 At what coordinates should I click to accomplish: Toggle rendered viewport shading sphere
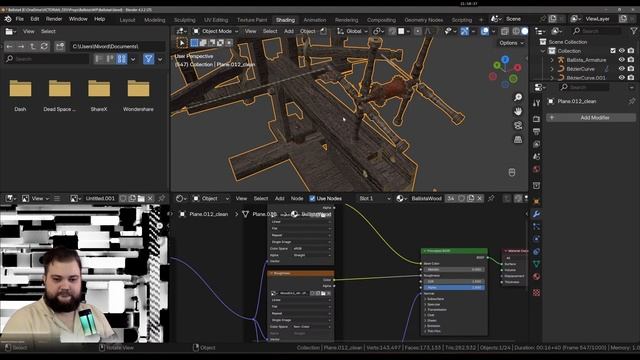pyautogui.click(x=525, y=31)
